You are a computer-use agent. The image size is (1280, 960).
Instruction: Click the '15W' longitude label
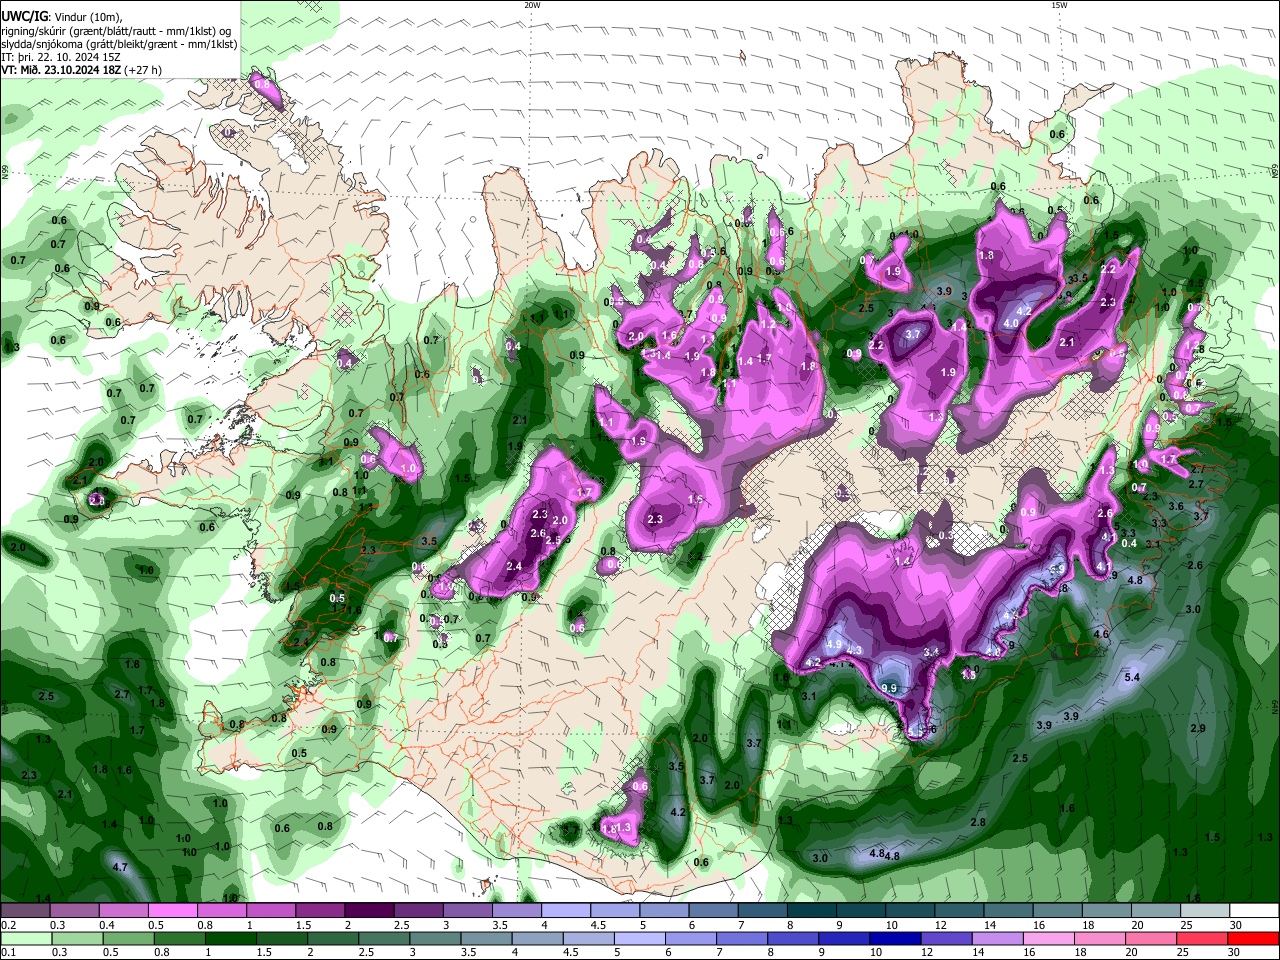tap(1059, 5)
